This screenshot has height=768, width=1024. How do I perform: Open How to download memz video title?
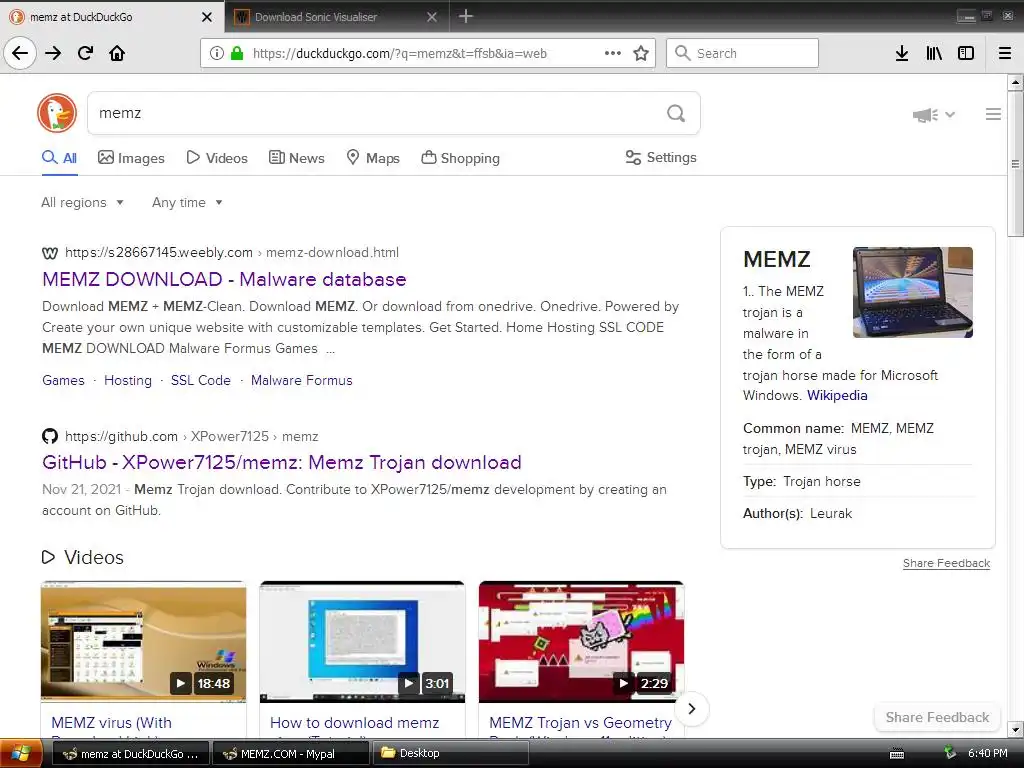[x=355, y=723]
